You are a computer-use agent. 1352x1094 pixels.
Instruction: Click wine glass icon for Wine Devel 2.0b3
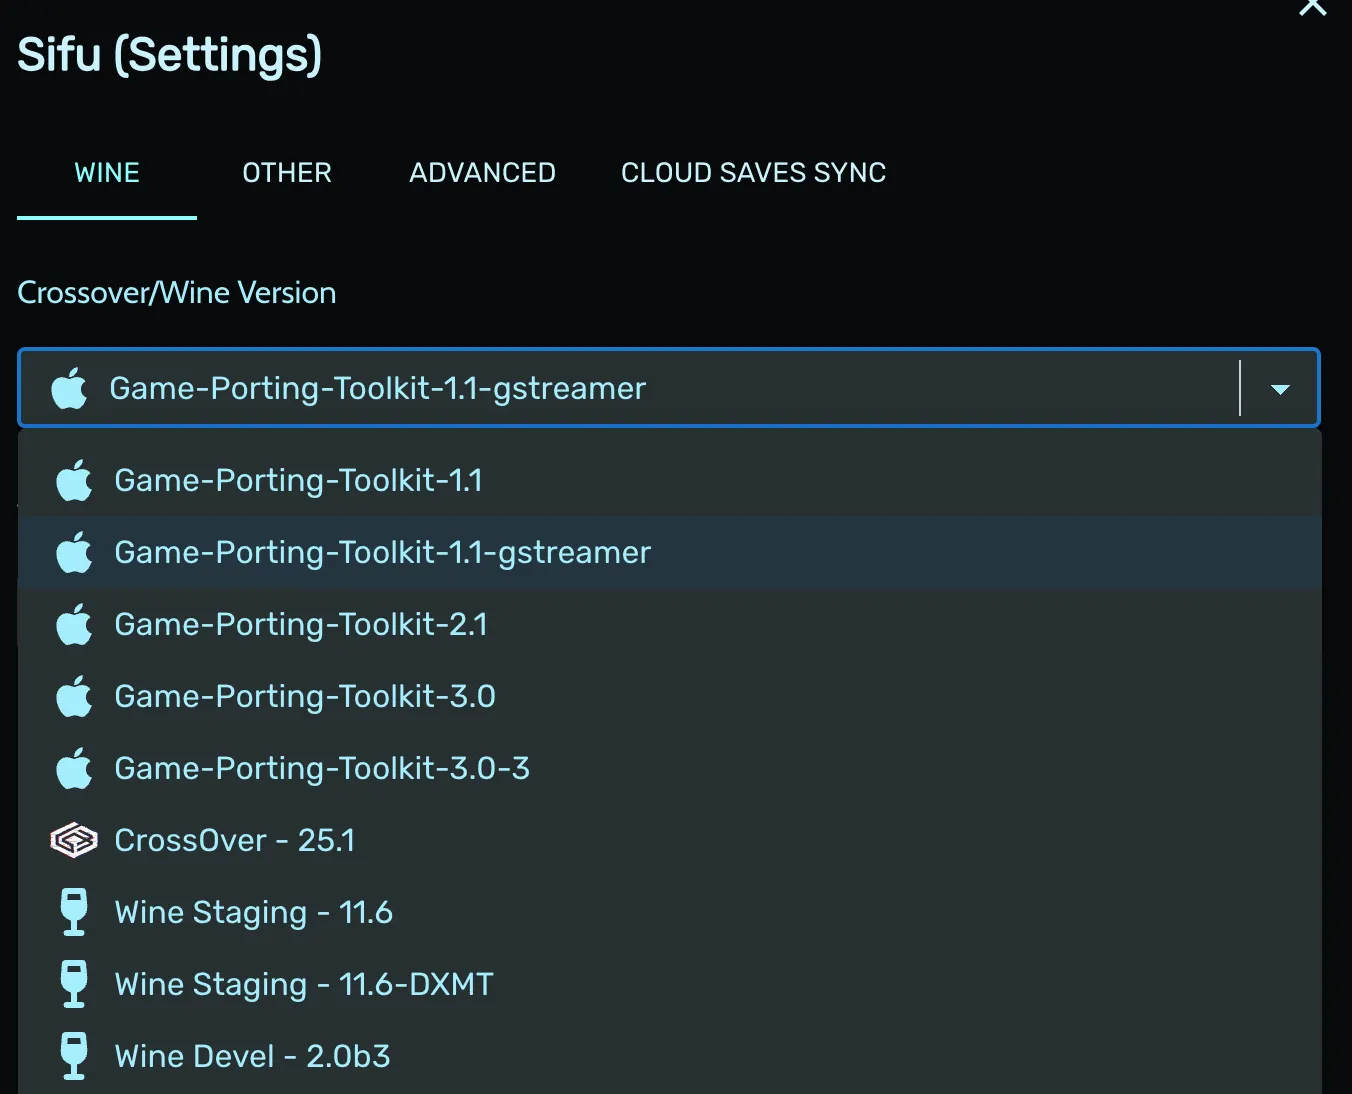(x=74, y=1056)
